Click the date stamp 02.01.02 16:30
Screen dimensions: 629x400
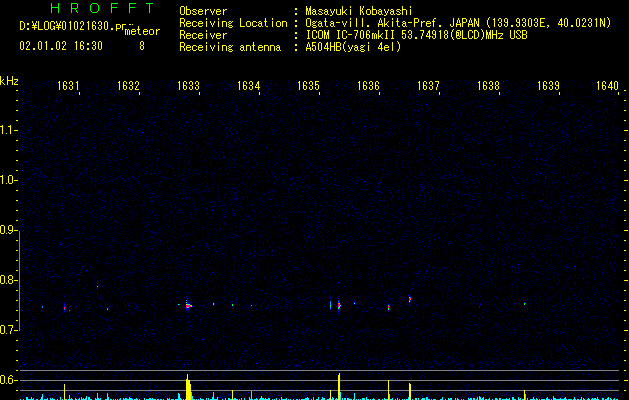(61, 46)
